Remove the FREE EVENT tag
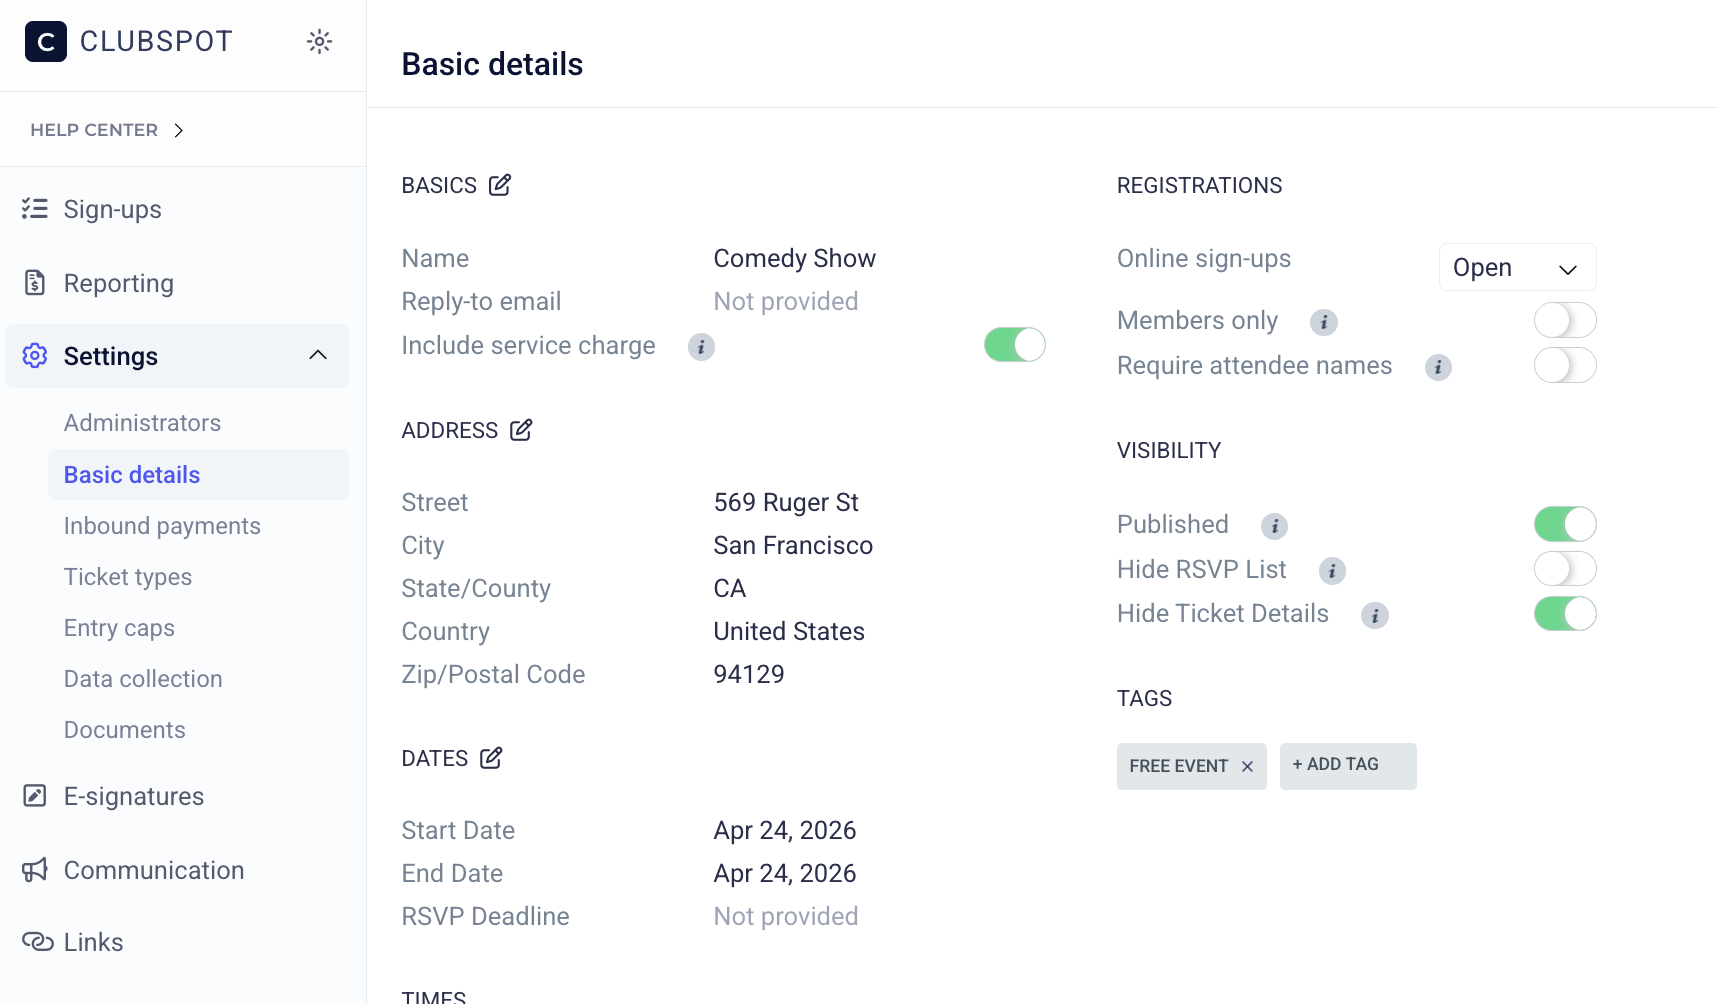 pos(1247,767)
